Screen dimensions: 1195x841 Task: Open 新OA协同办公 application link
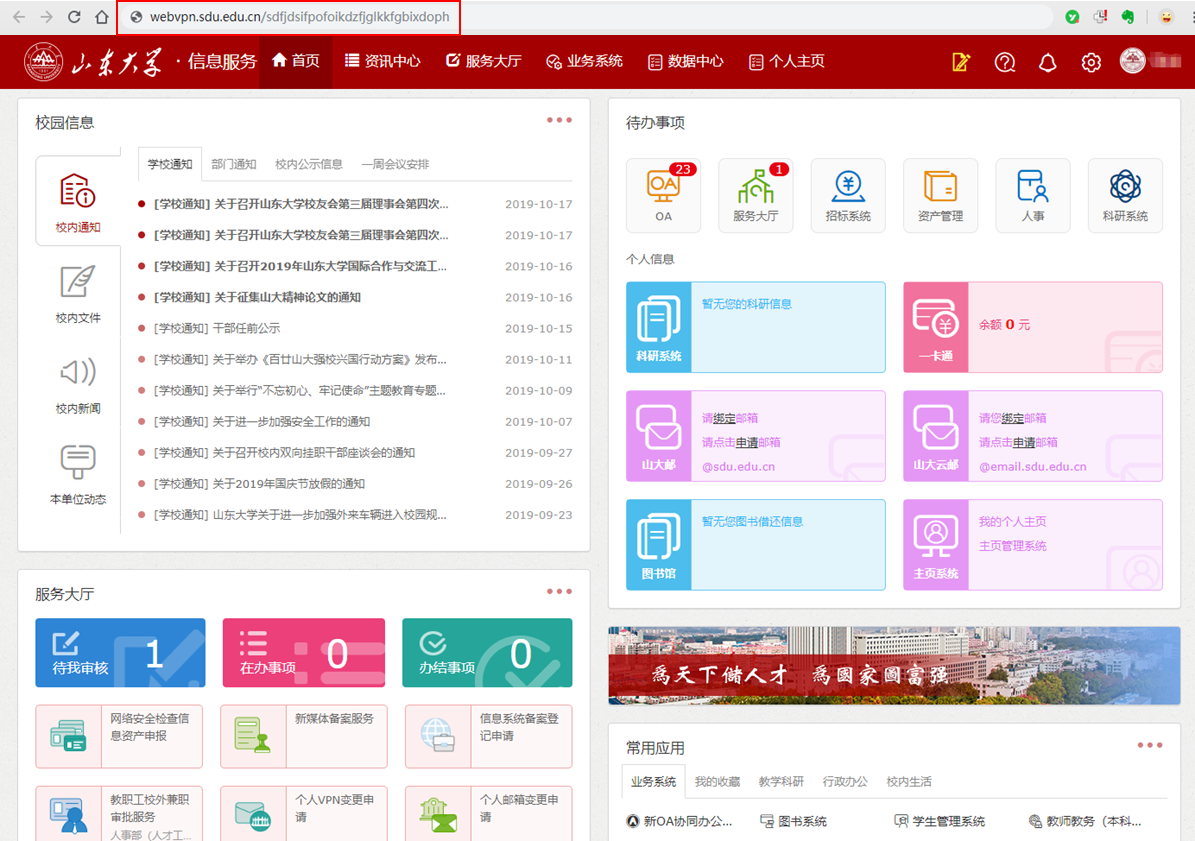(x=679, y=821)
